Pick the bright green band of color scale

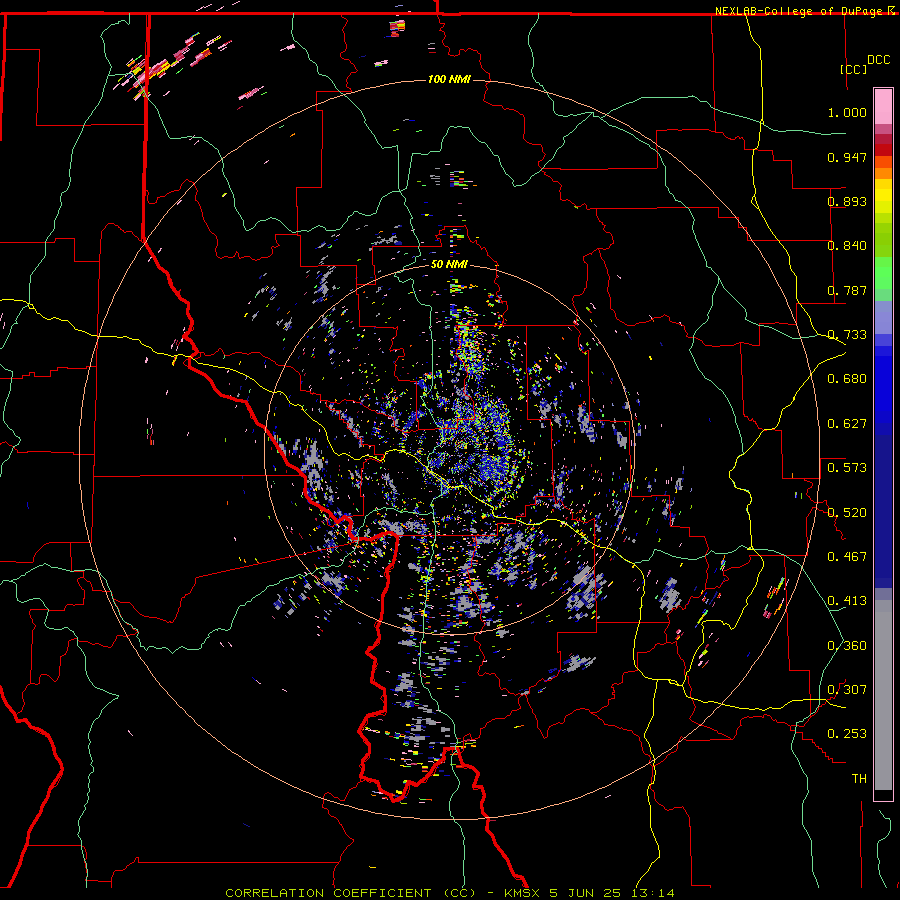point(883,273)
